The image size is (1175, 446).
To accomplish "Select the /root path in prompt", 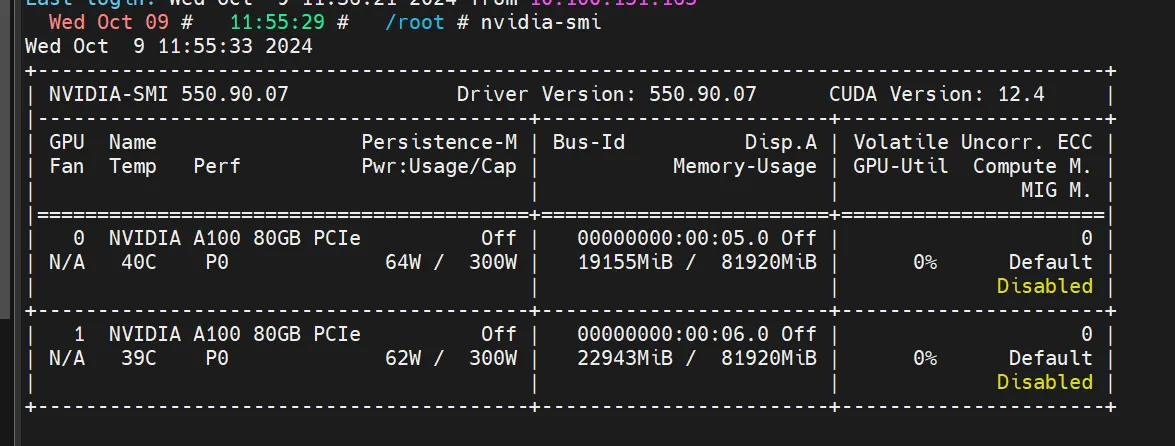I will click(x=414, y=22).
